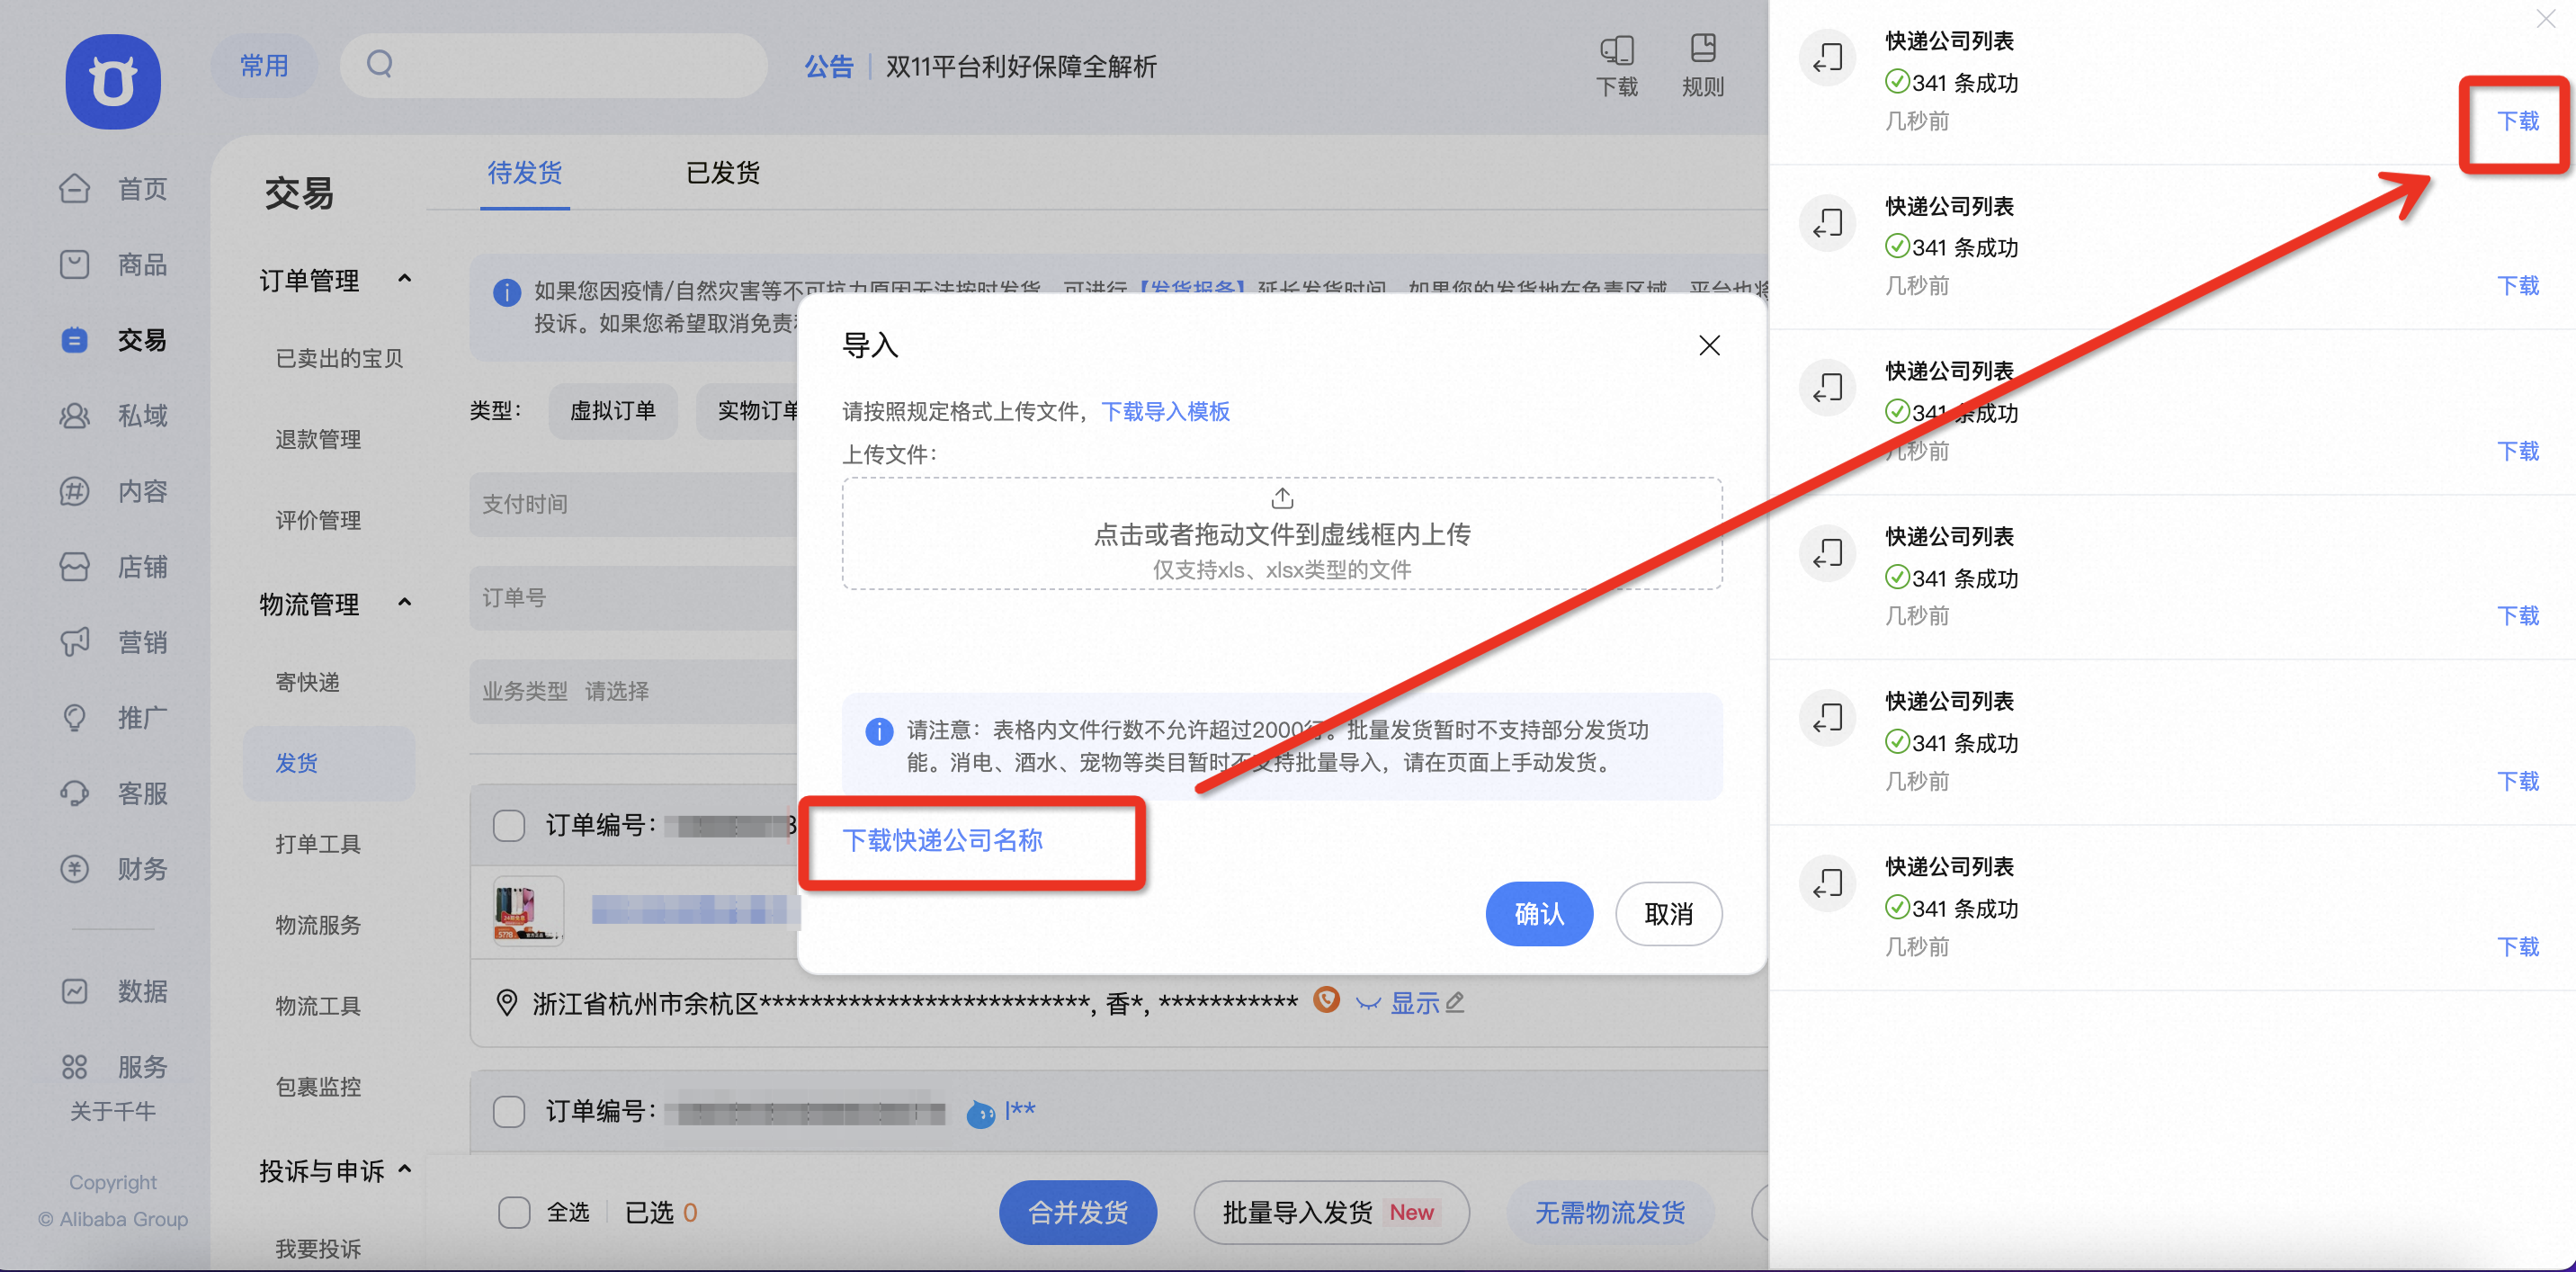Click the upload arrow icon in dashed box

pyautogui.click(x=1282, y=498)
